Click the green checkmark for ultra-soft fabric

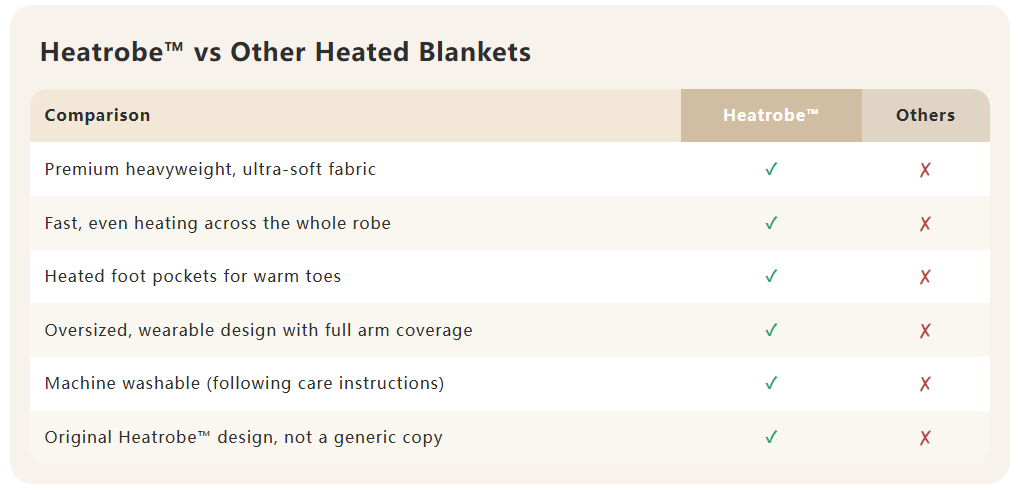coord(771,169)
